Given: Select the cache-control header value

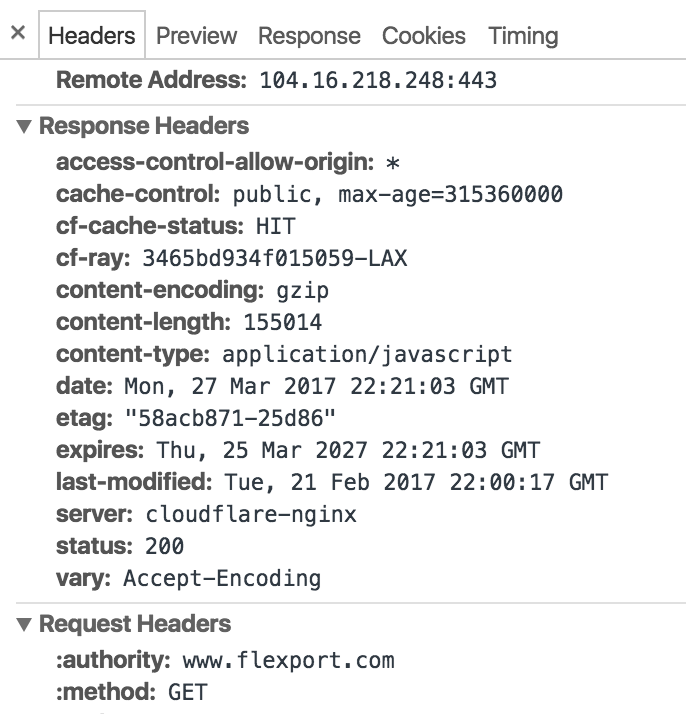Looking at the screenshot, I should click(398, 194).
